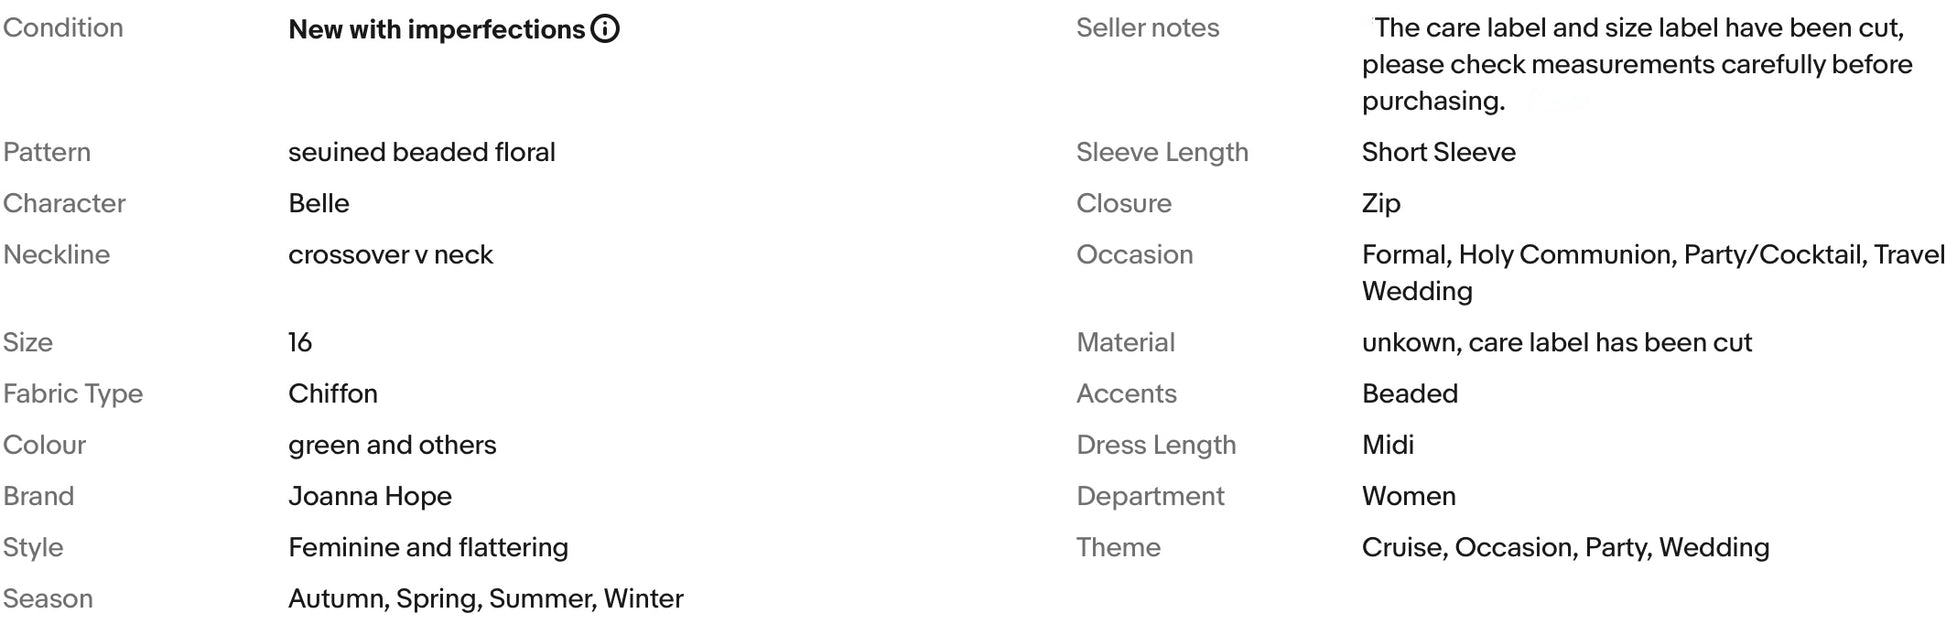Click the crossover v neck neckline value

coord(391,254)
